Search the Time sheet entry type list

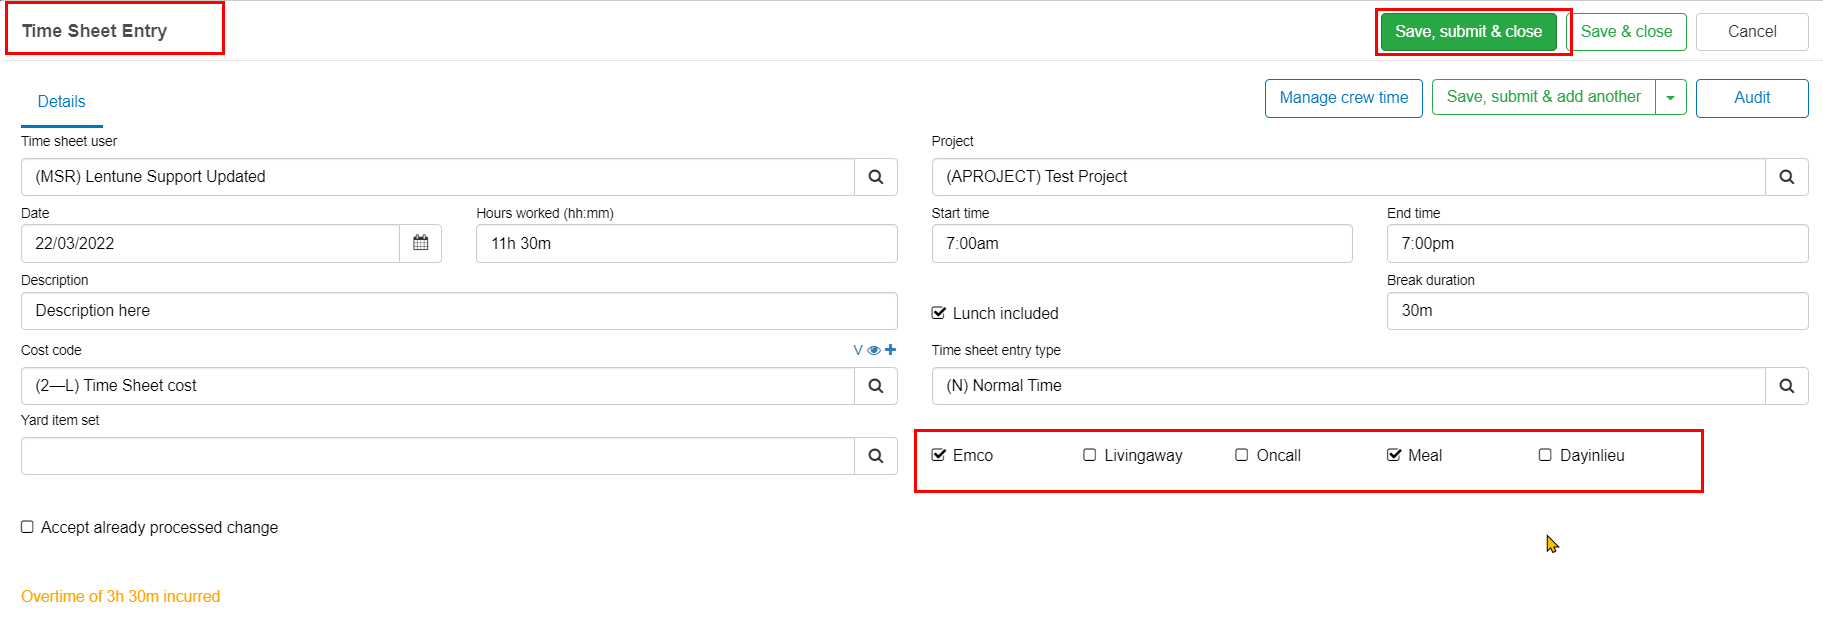[1786, 386]
